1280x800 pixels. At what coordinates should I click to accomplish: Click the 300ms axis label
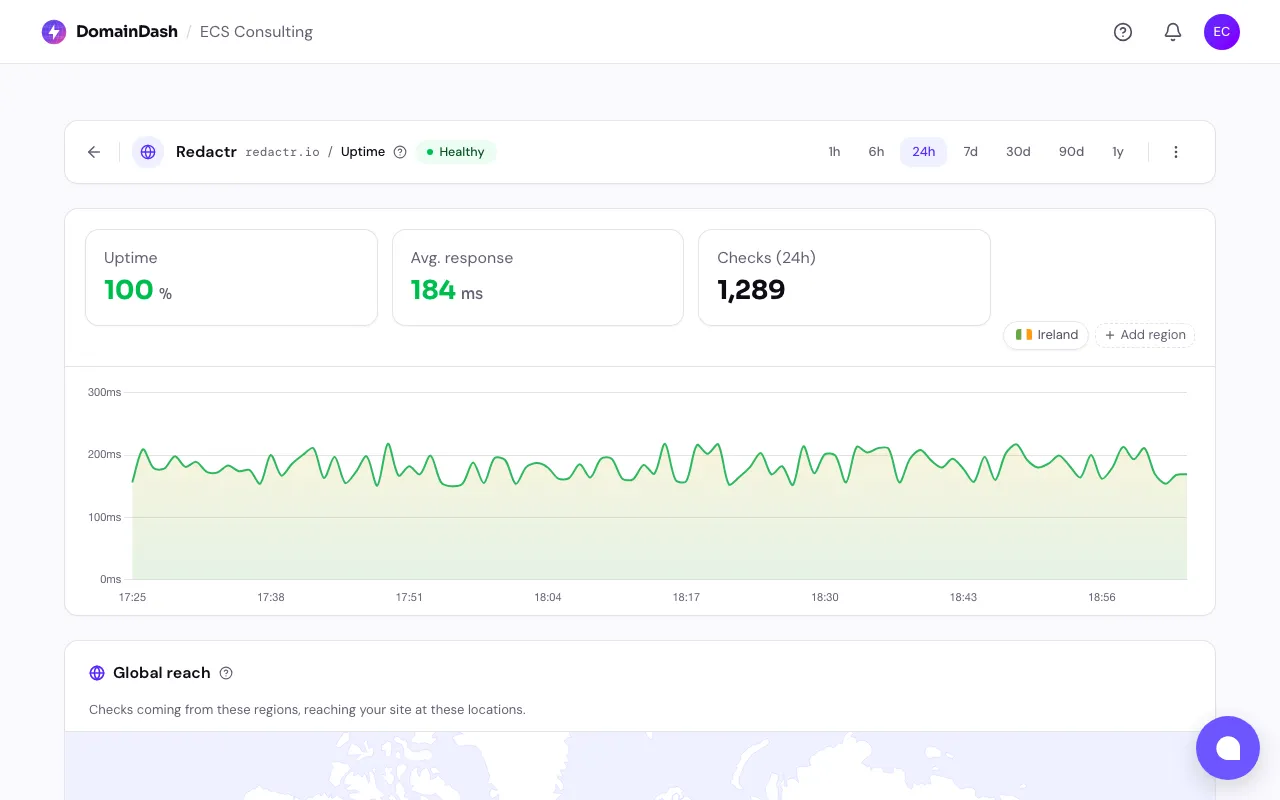coord(105,392)
